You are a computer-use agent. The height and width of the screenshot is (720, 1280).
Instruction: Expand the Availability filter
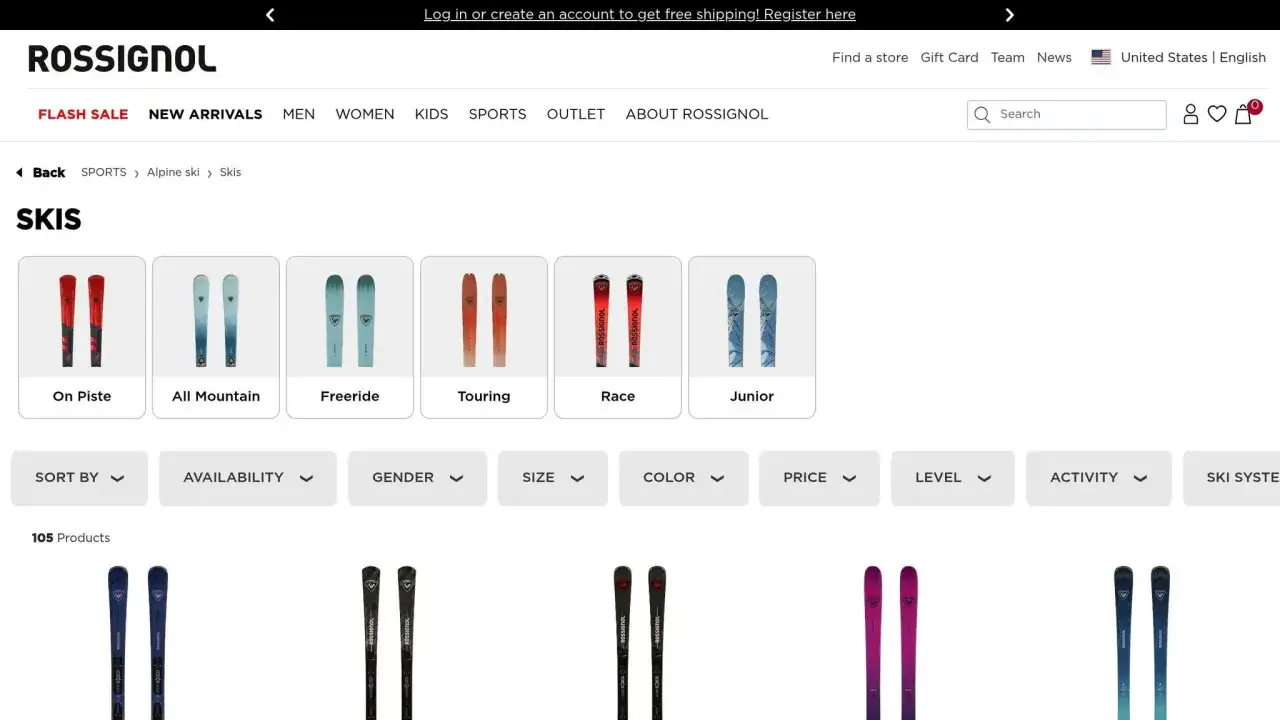pyautogui.click(x=248, y=478)
